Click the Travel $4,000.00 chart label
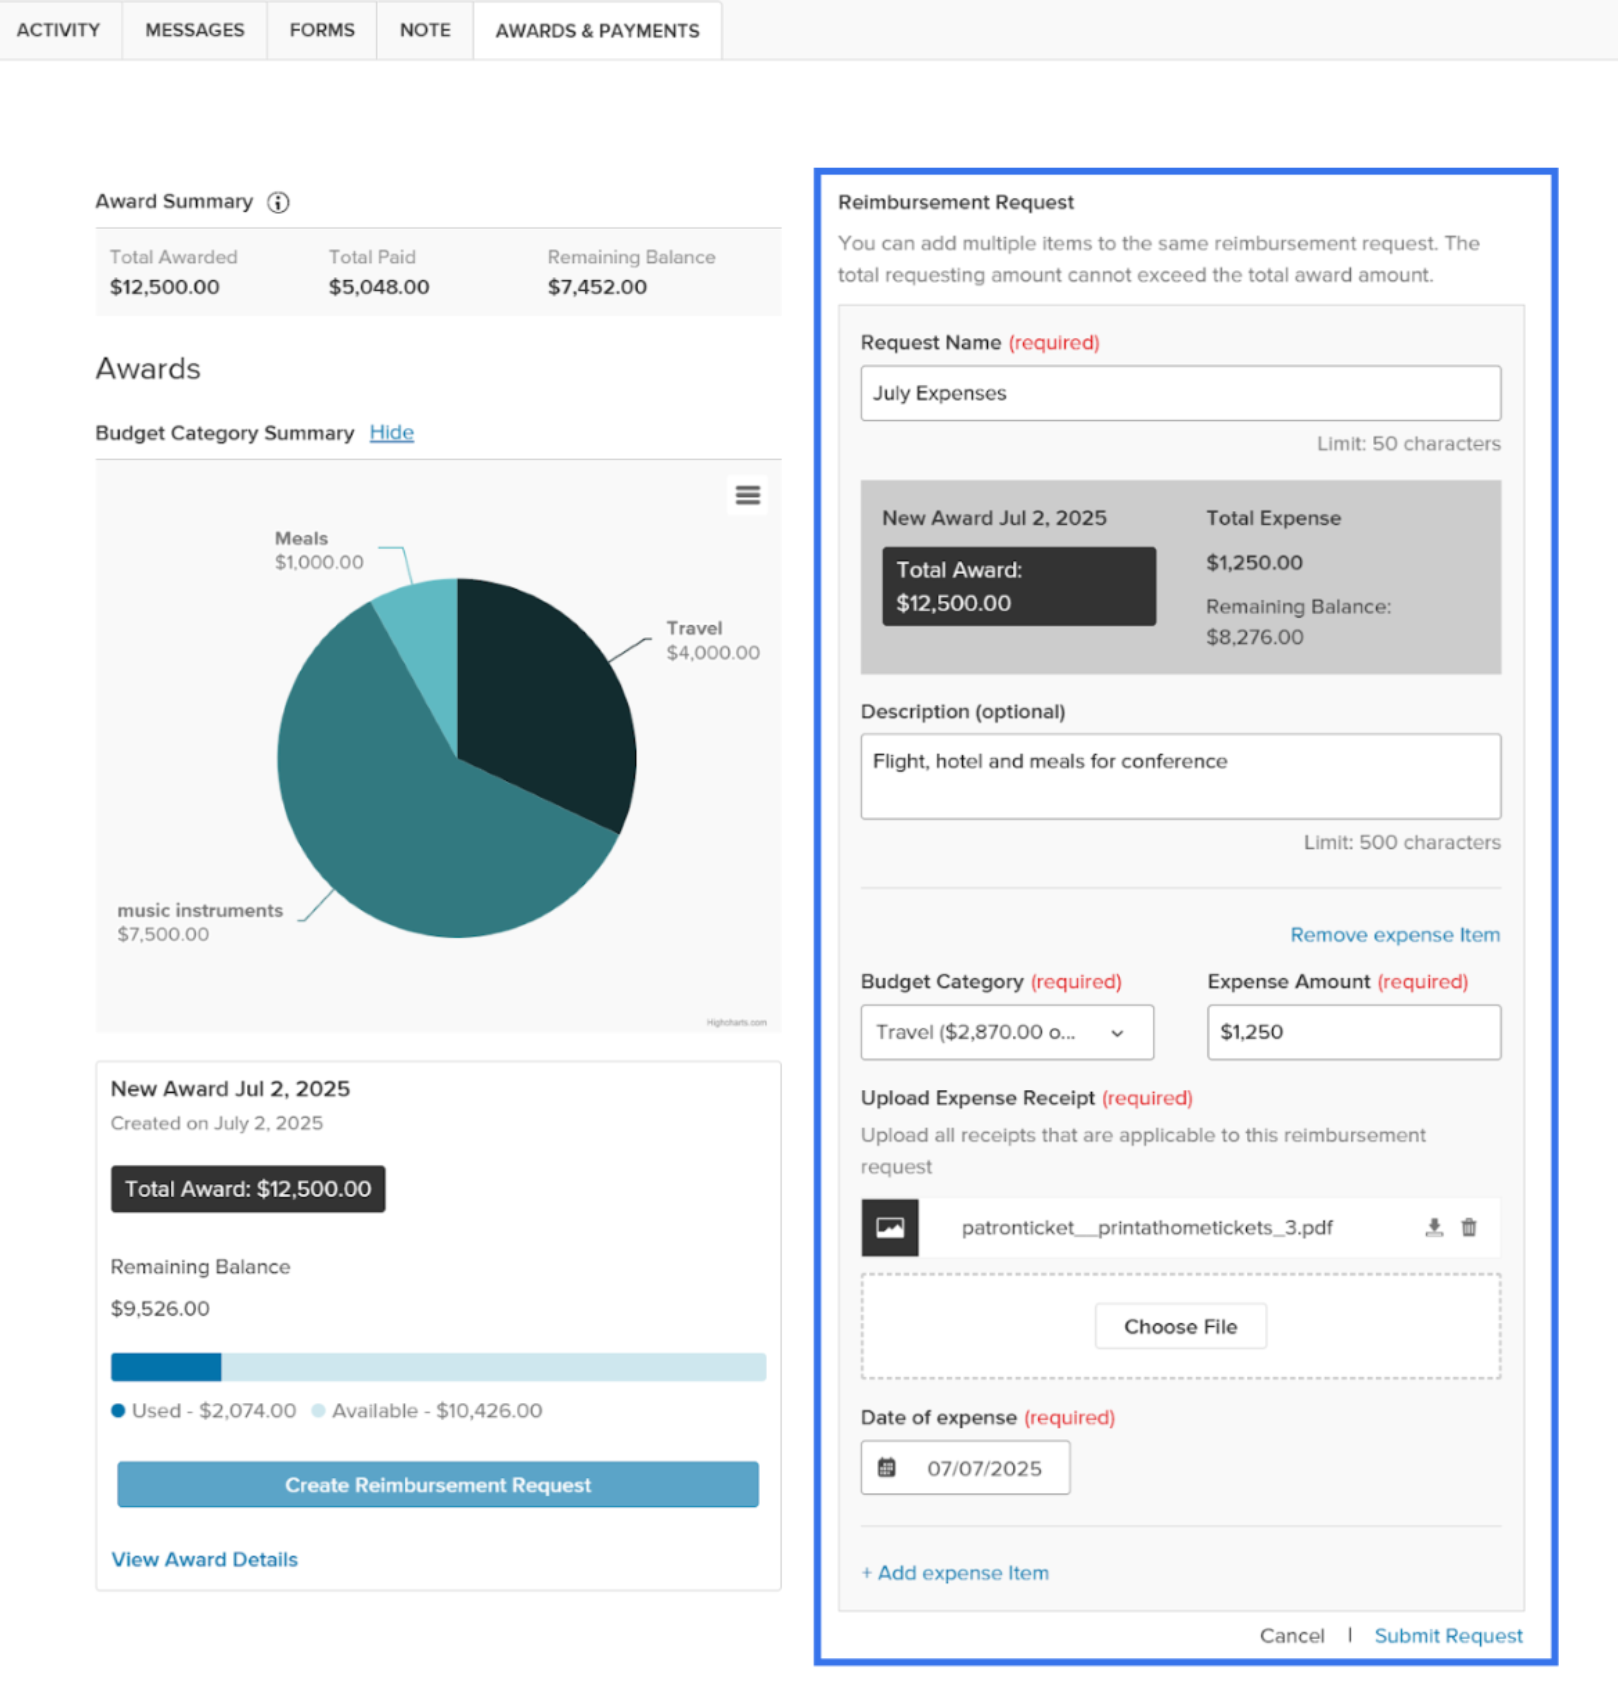 pyautogui.click(x=713, y=640)
